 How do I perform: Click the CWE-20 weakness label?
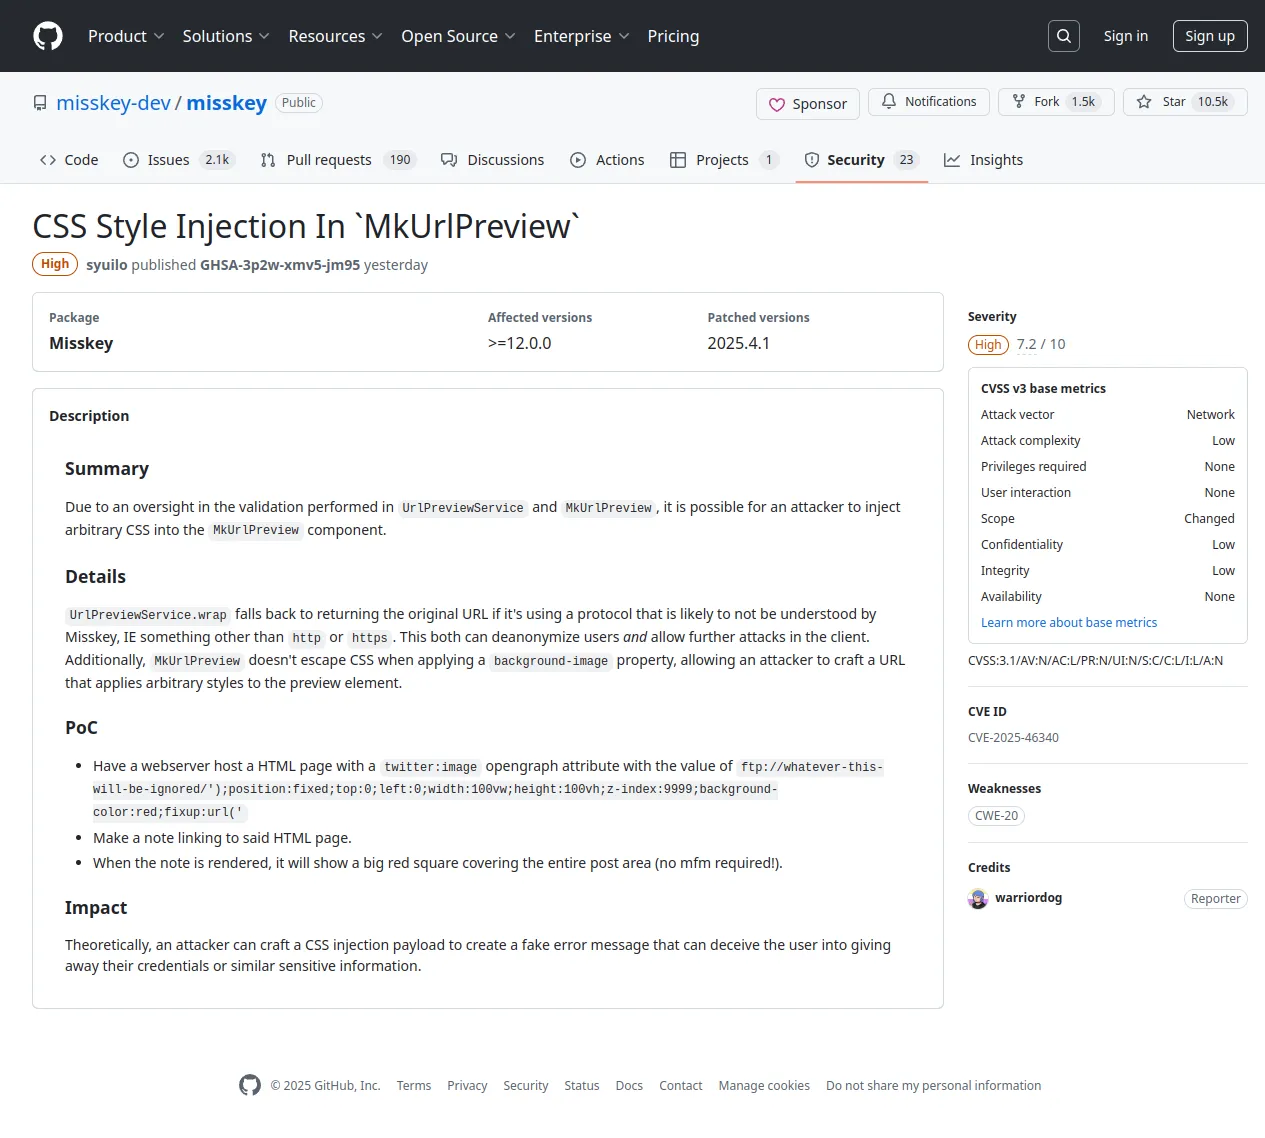click(997, 816)
